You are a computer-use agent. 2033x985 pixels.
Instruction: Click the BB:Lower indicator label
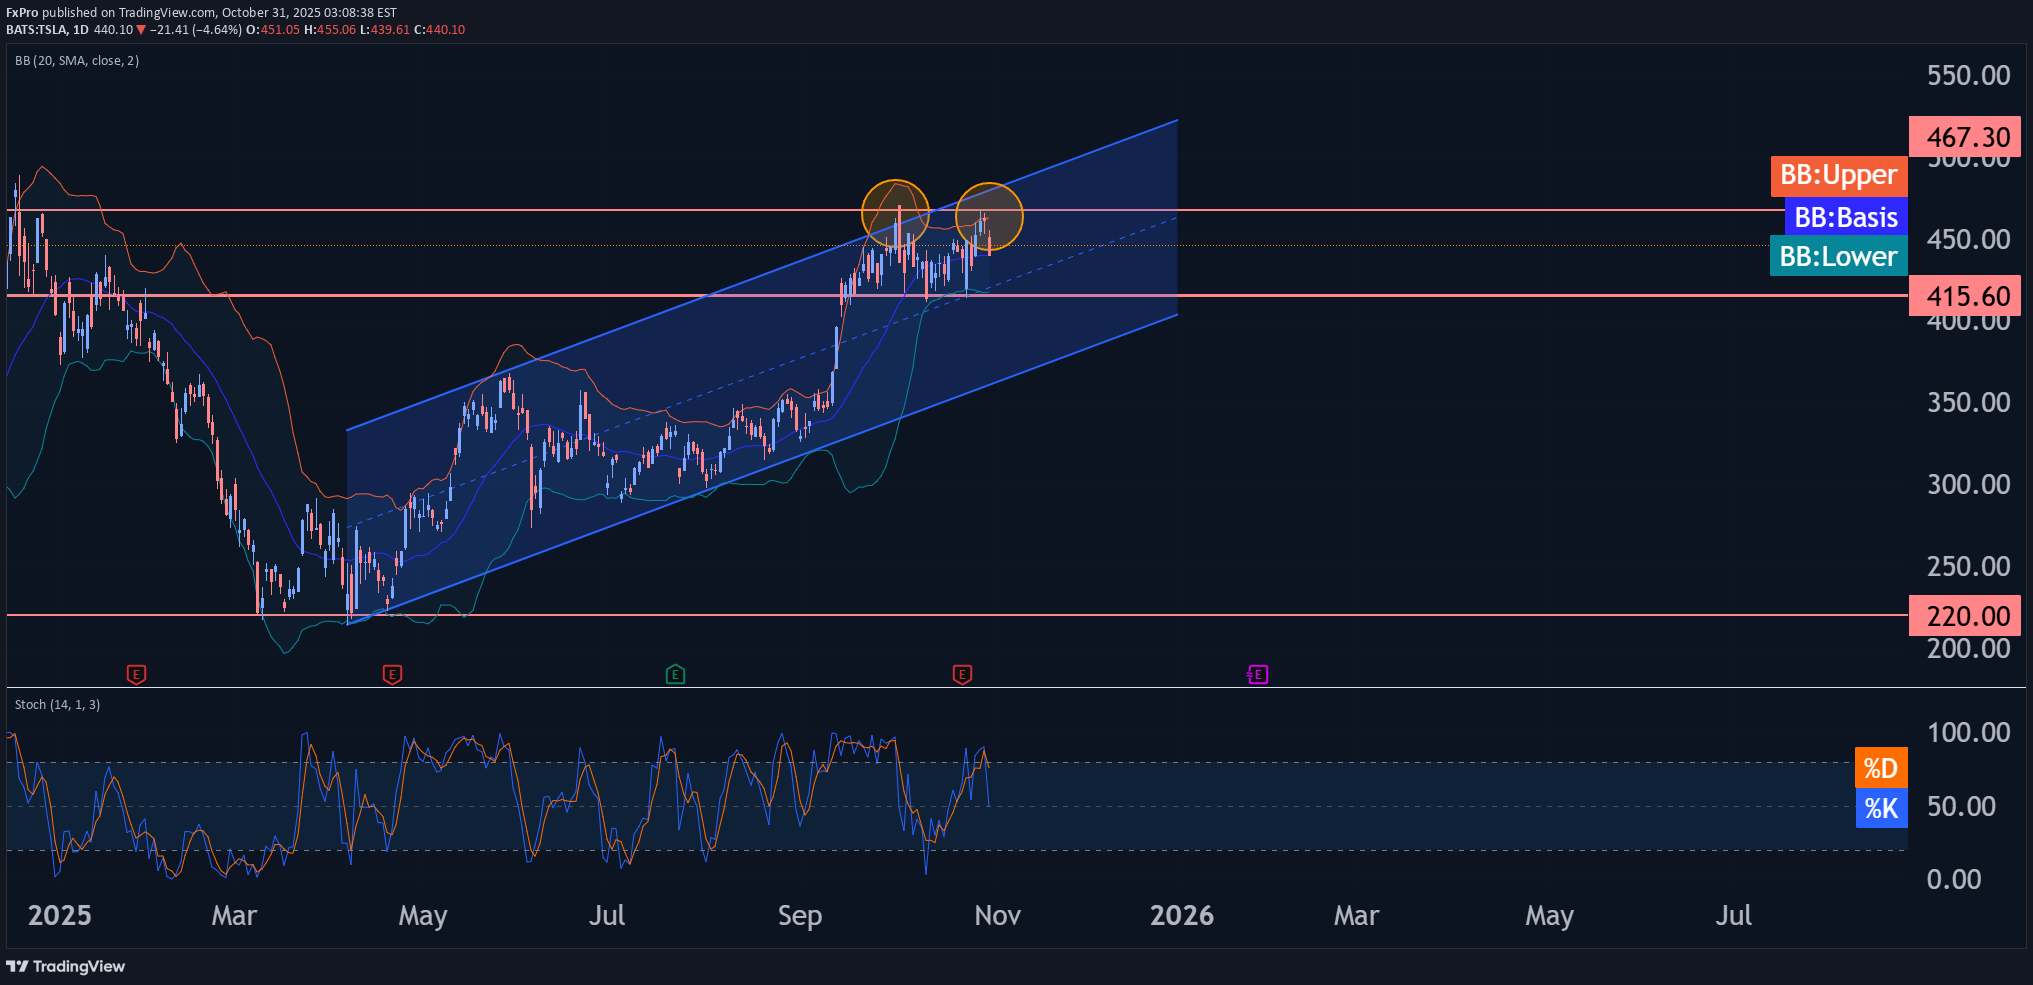click(1838, 256)
